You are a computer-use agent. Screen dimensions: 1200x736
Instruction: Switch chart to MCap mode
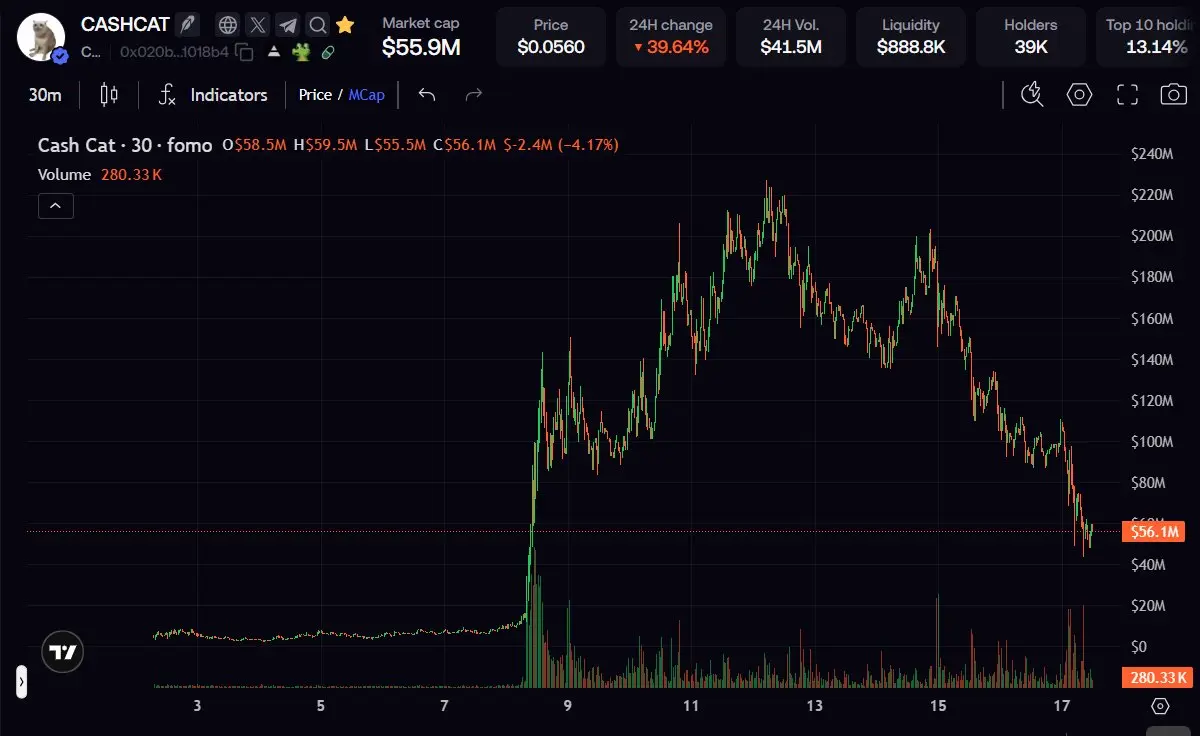click(366, 95)
